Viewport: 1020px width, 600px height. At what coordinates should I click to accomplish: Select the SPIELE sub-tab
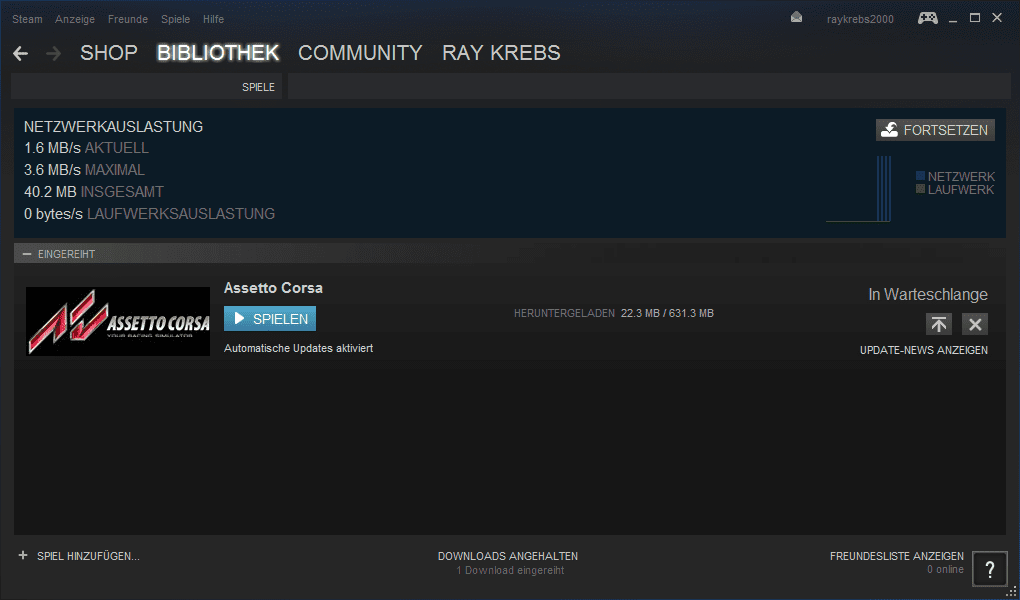tap(258, 87)
